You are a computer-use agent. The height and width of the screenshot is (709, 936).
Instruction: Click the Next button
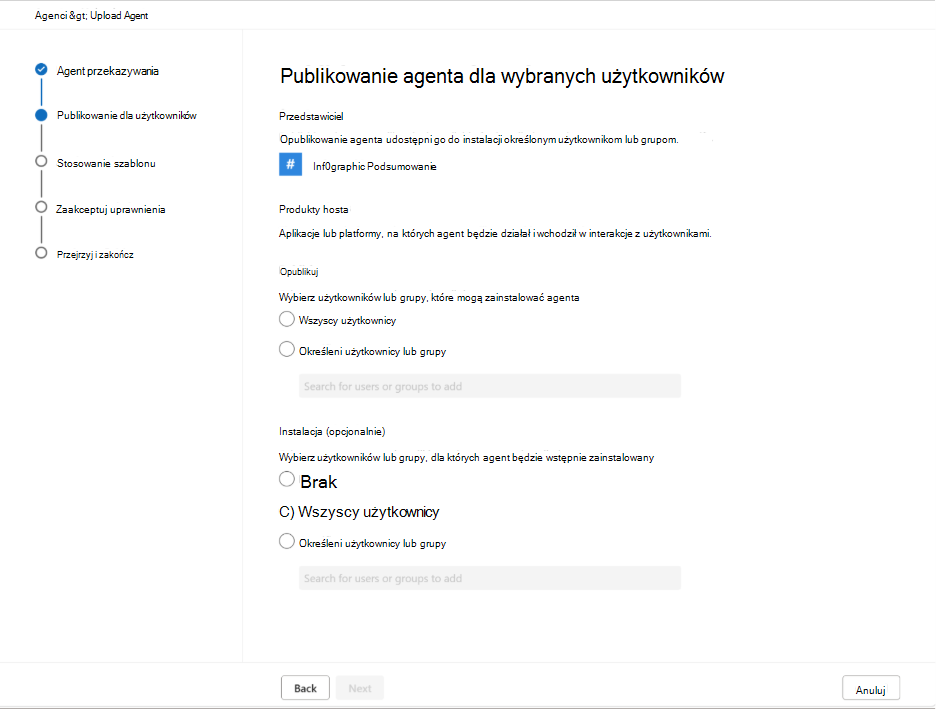click(x=360, y=688)
